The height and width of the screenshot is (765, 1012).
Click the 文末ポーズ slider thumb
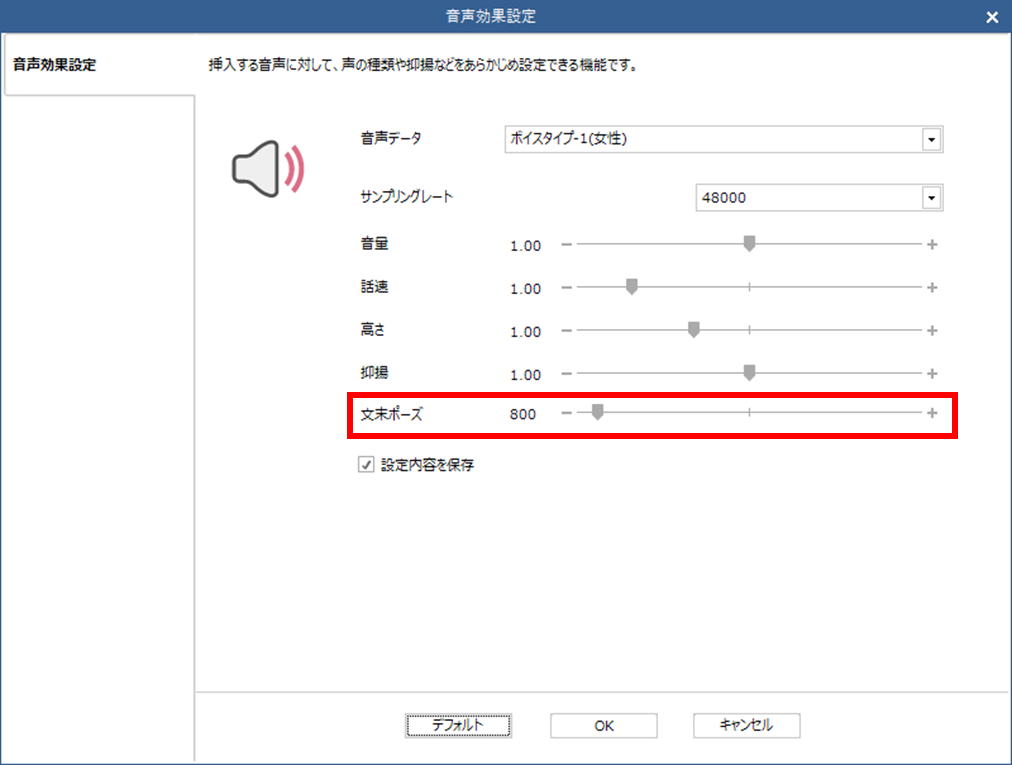point(598,412)
